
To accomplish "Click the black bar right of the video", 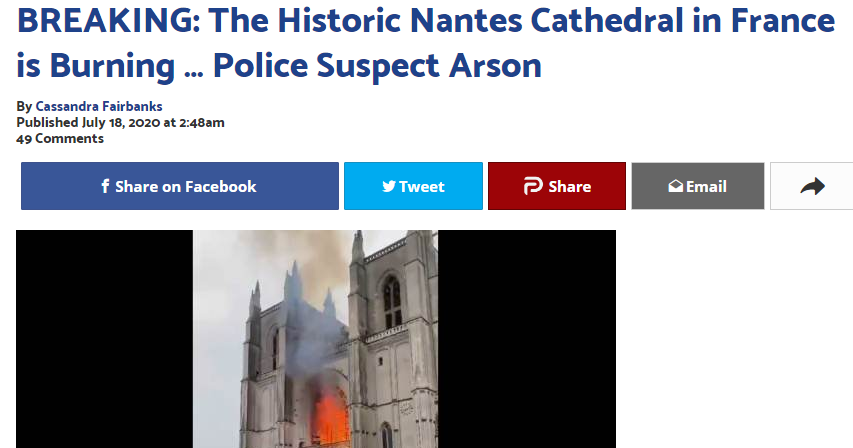I will coord(527,339).
